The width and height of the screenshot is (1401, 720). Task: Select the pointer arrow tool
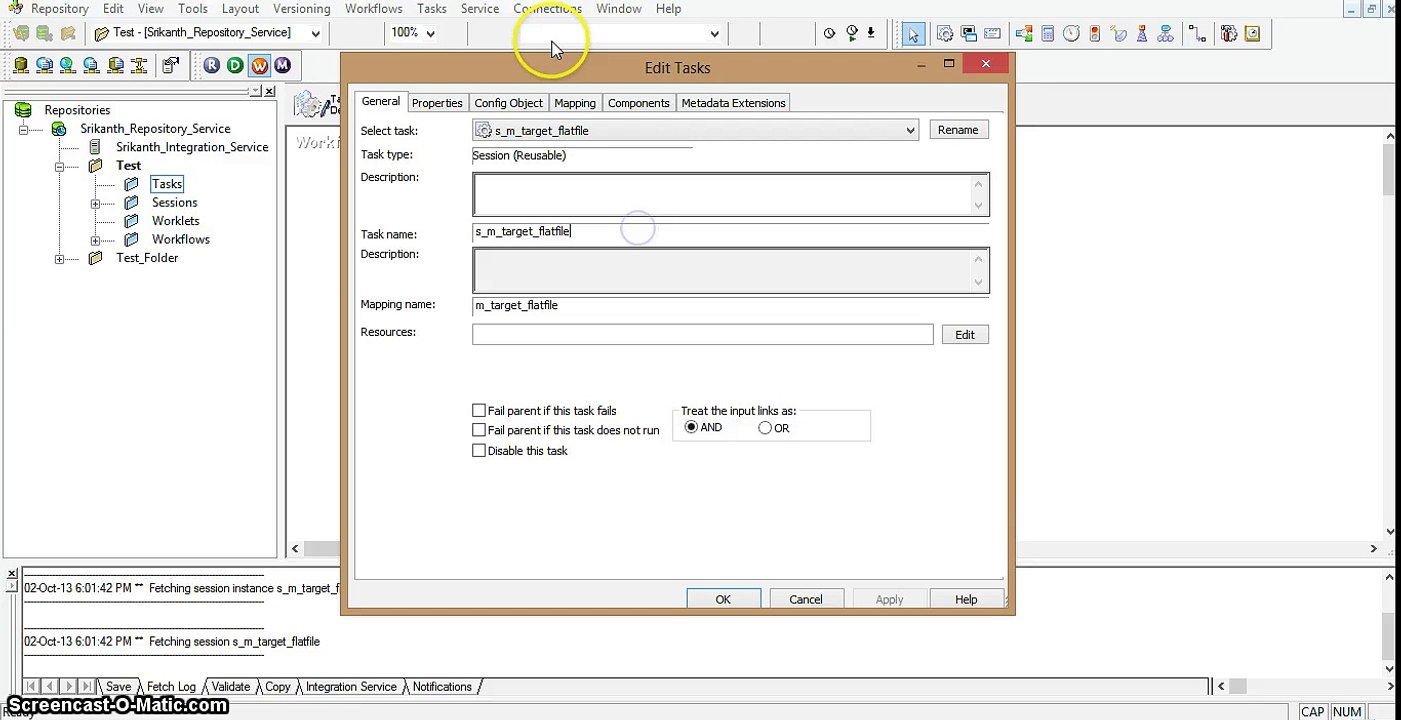coord(912,34)
